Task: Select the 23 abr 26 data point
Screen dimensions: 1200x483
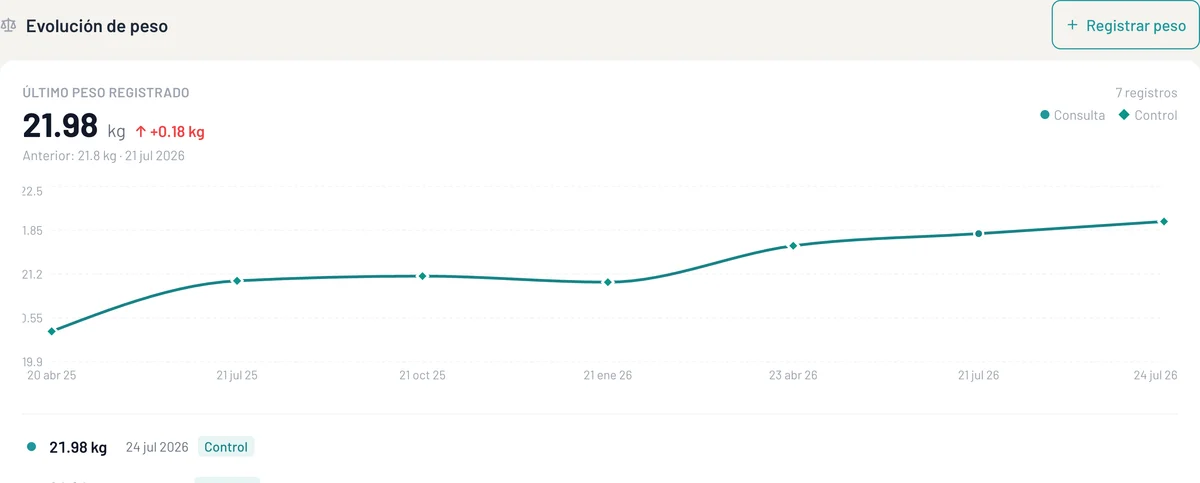Action: coord(793,246)
